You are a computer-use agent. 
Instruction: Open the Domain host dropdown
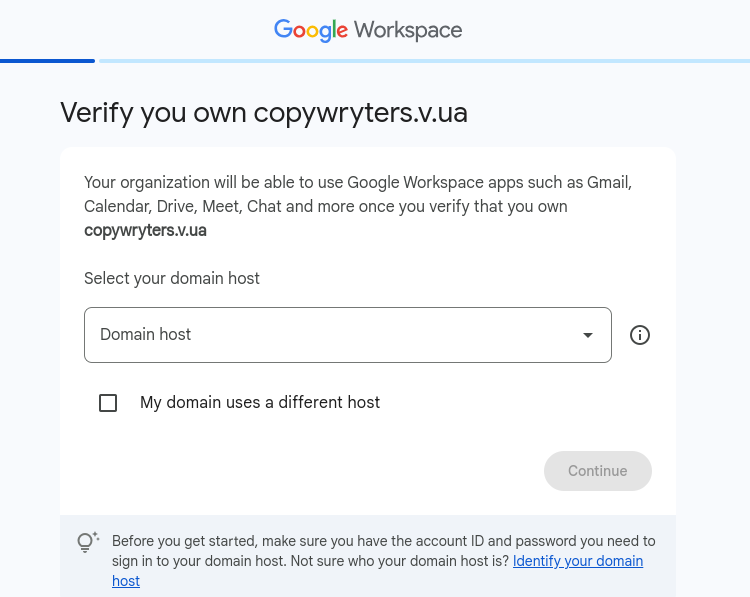click(x=348, y=335)
